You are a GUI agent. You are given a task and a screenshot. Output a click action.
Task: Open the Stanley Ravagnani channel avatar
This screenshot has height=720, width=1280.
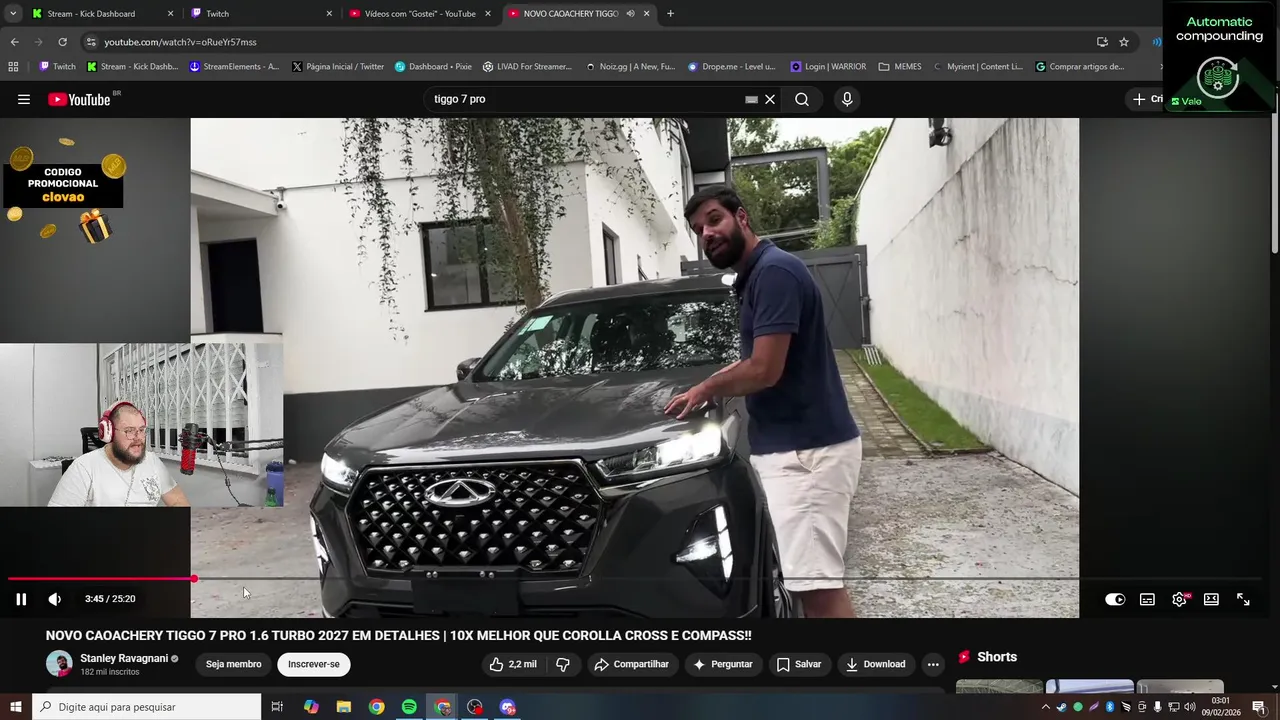pyautogui.click(x=59, y=664)
